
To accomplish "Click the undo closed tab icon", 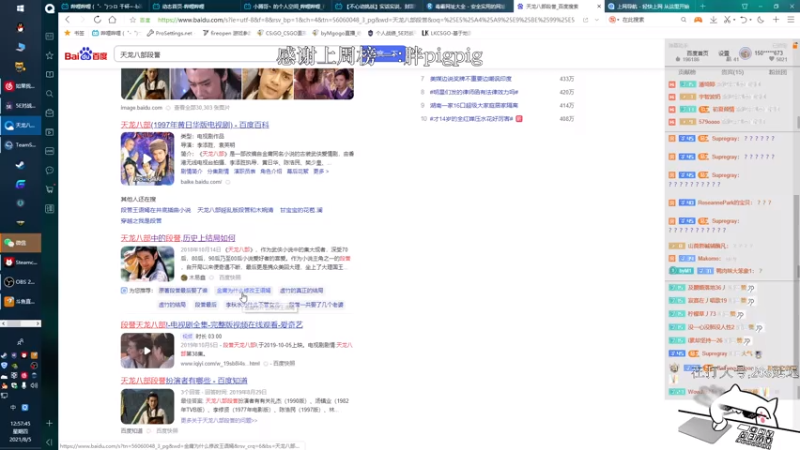I will (x=744, y=20).
